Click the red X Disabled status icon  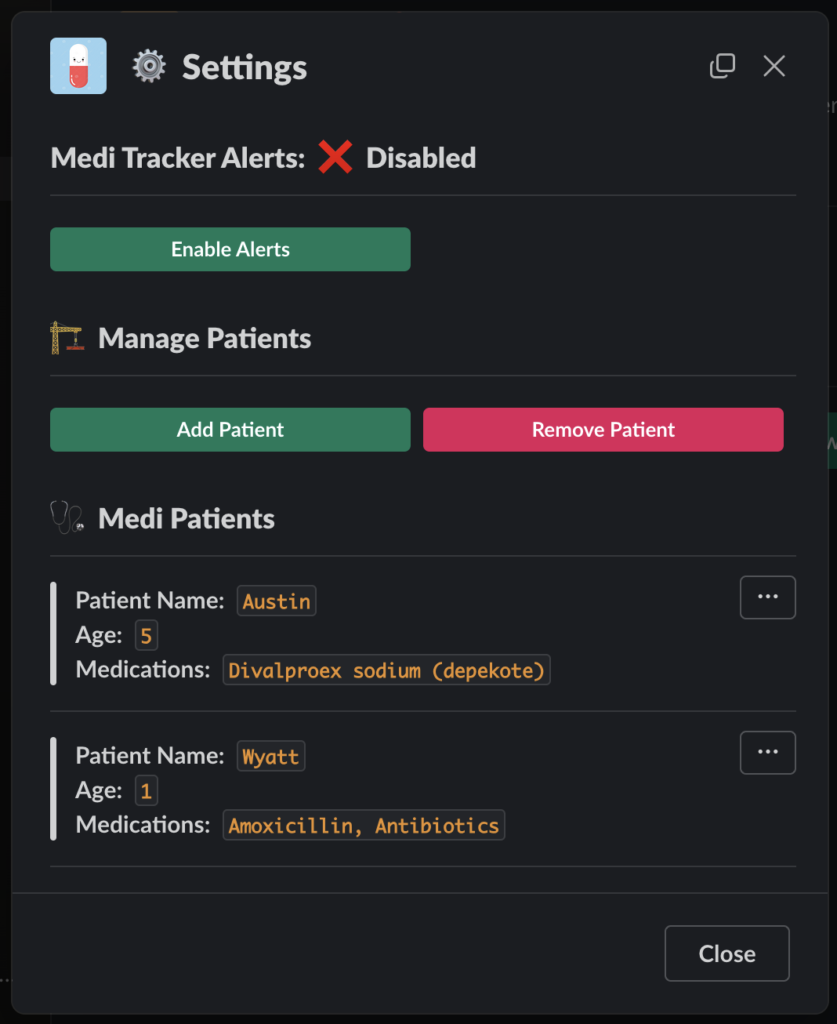click(x=335, y=157)
